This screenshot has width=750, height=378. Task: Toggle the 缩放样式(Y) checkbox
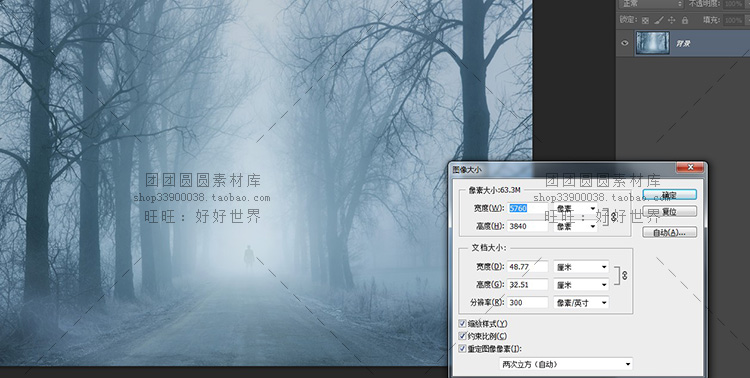coord(462,324)
